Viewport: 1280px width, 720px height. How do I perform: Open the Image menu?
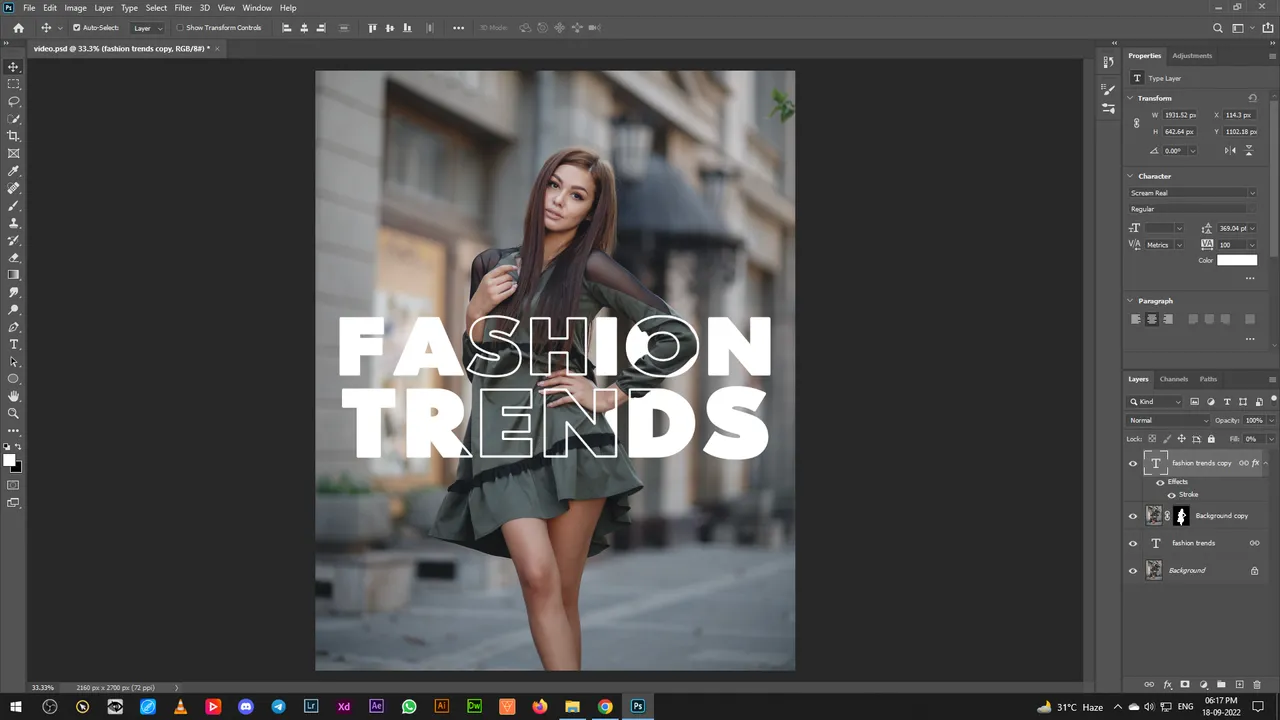[76, 8]
